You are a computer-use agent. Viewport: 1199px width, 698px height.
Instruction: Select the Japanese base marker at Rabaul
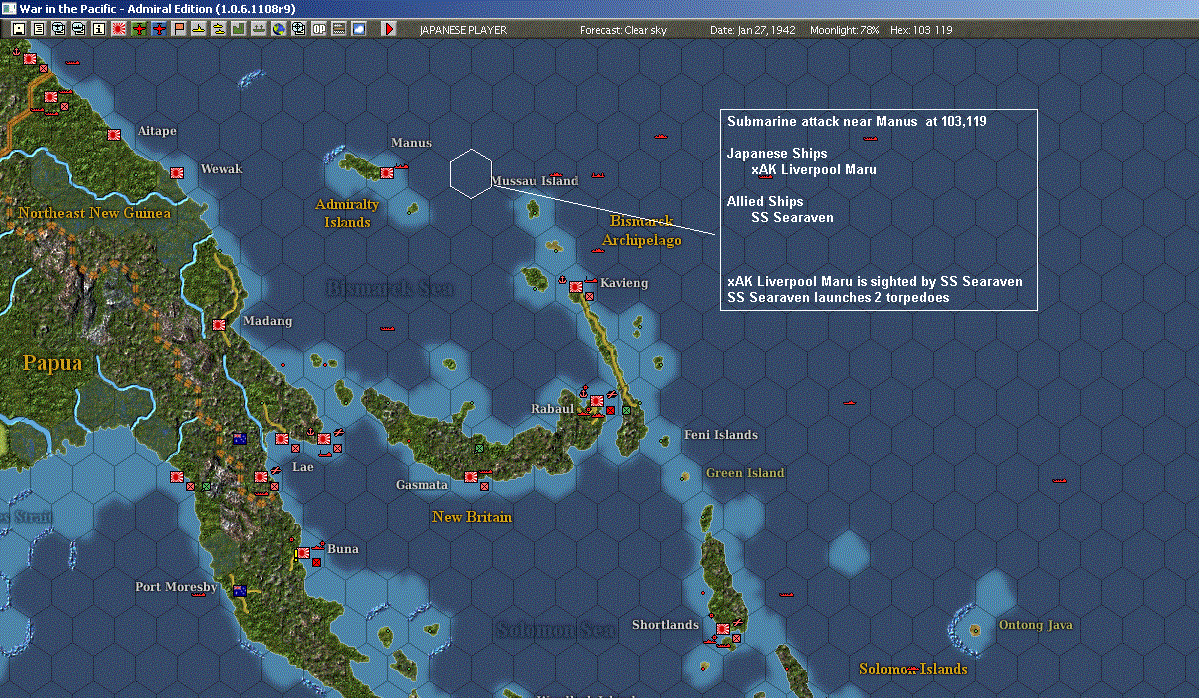596,401
